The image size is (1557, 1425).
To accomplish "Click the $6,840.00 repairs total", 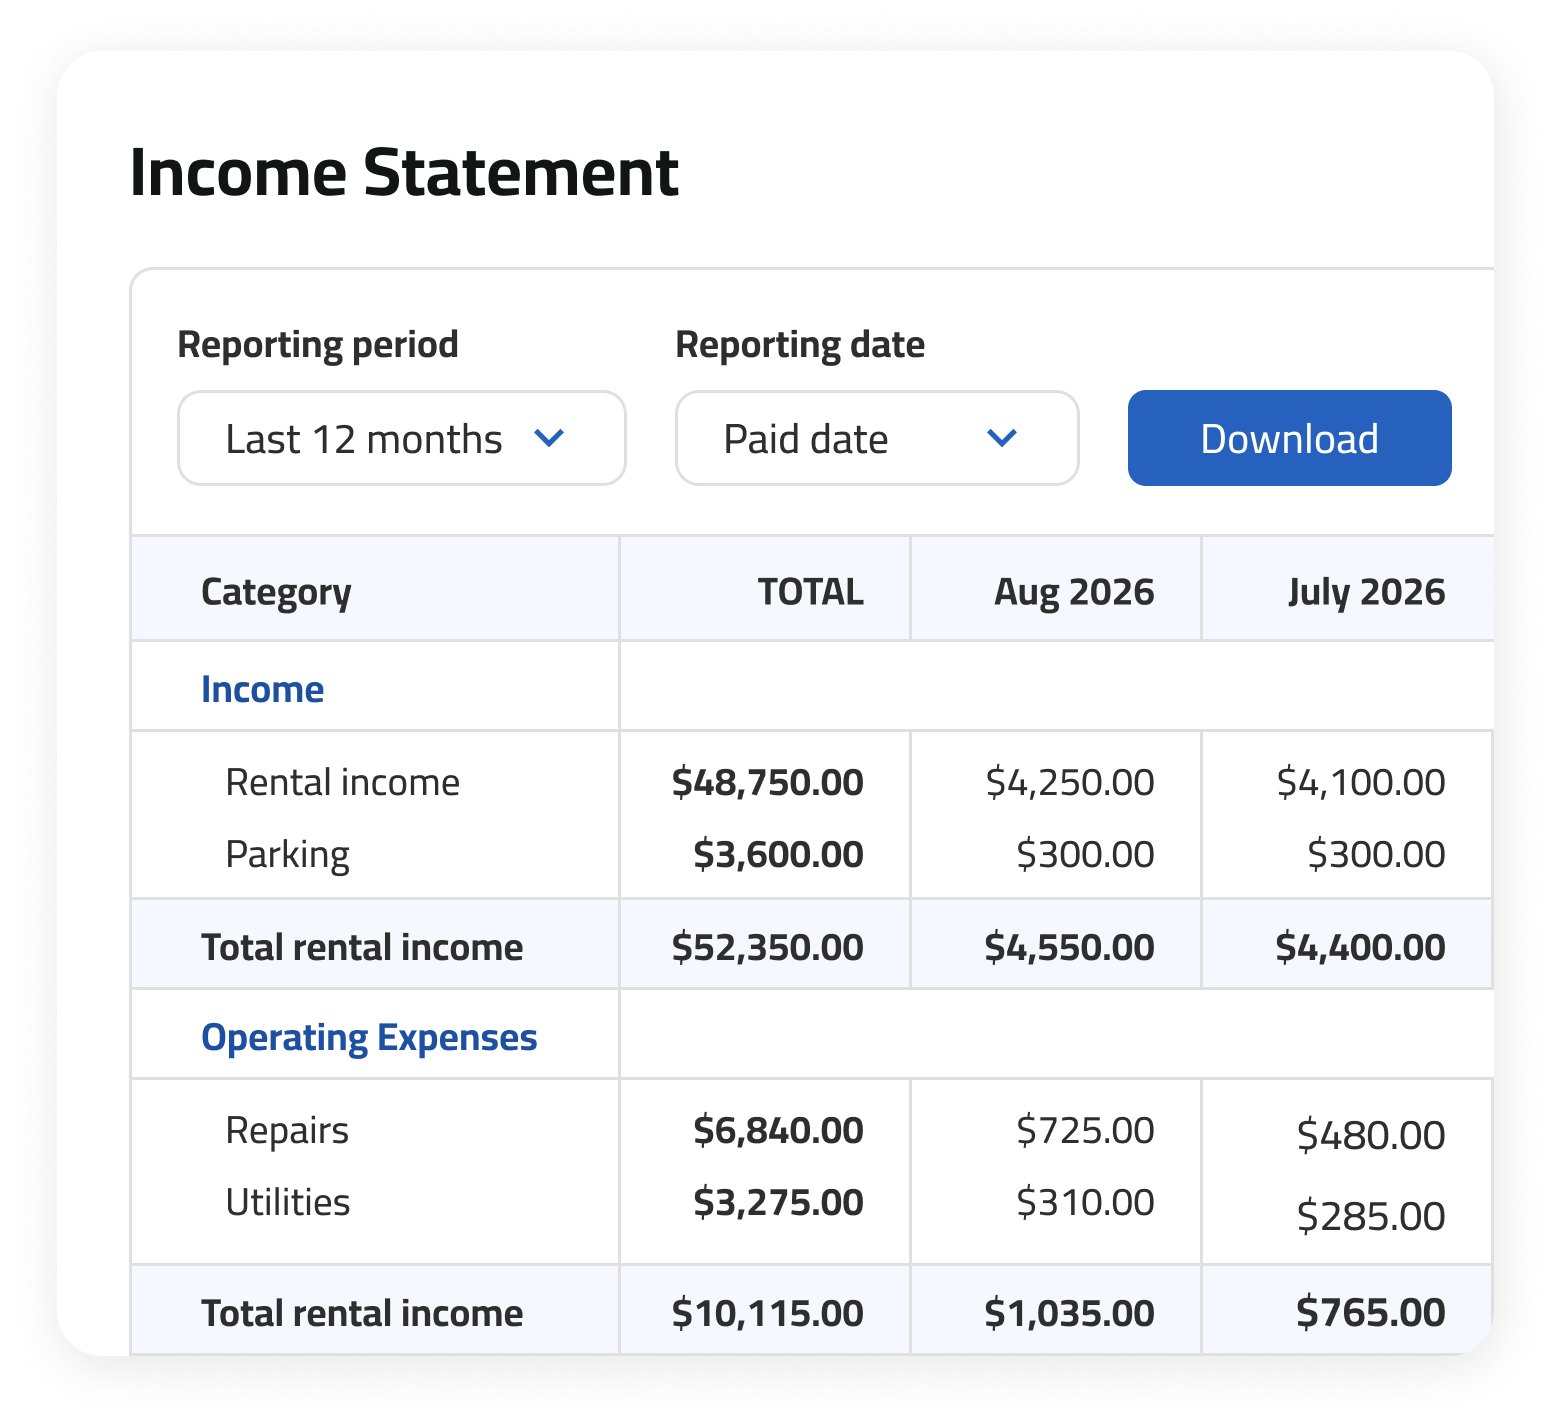I will pos(778,1130).
